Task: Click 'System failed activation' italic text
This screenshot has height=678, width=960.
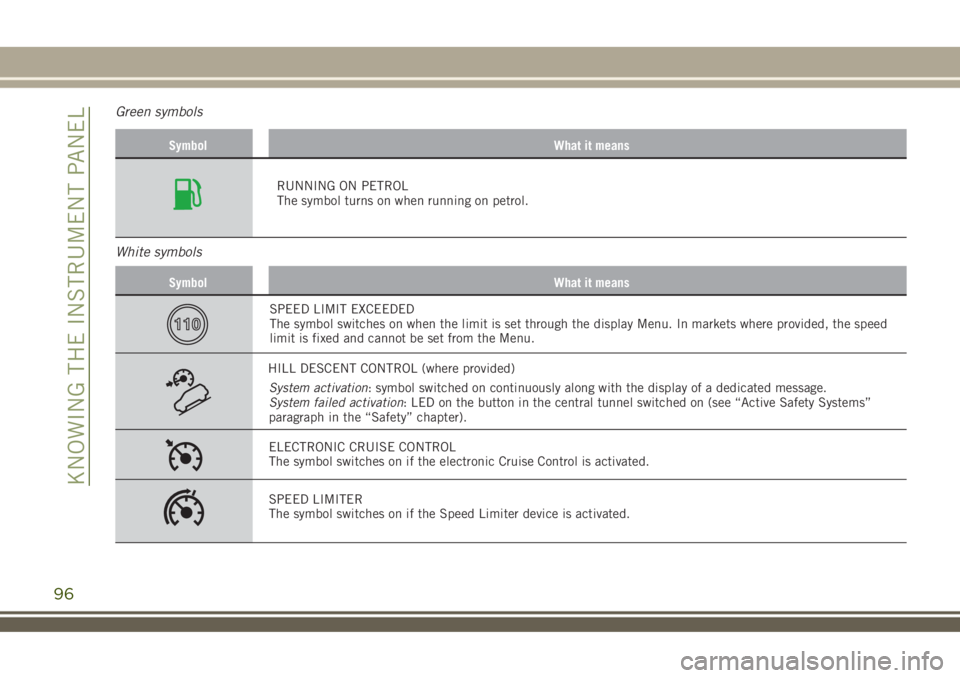Action: pos(337,403)
